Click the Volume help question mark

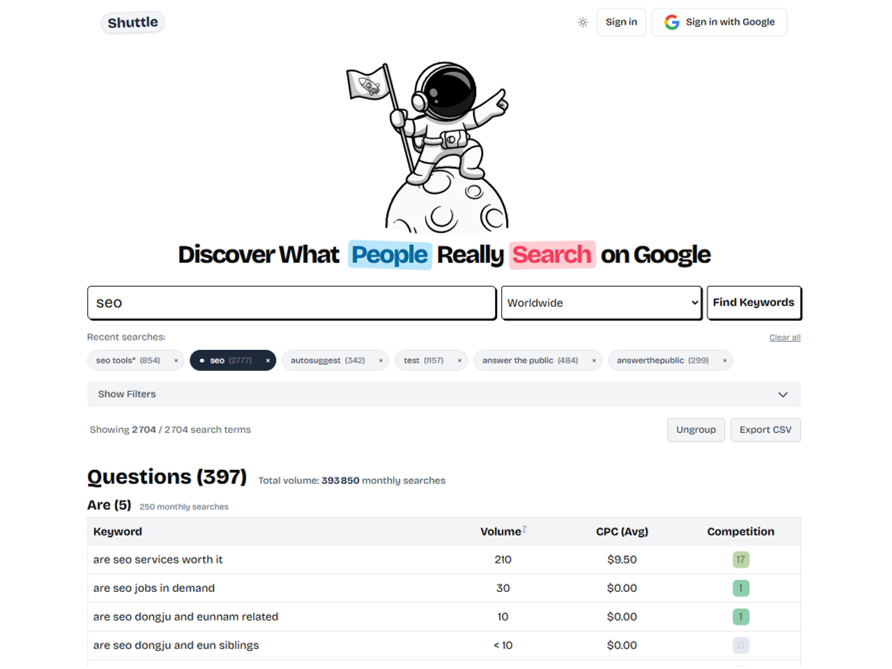(x=524, y=528)
